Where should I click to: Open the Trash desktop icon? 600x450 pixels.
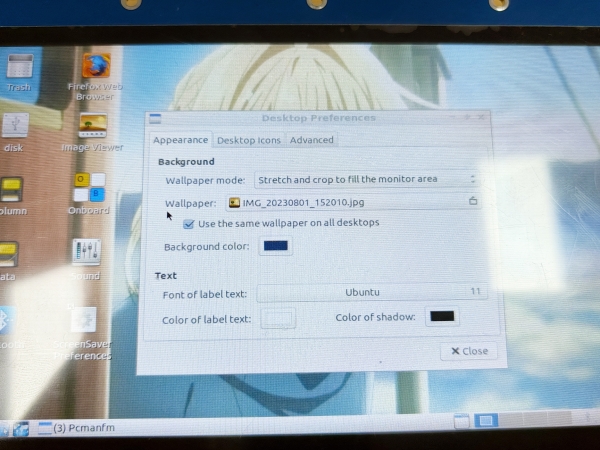tap(19, 67)
